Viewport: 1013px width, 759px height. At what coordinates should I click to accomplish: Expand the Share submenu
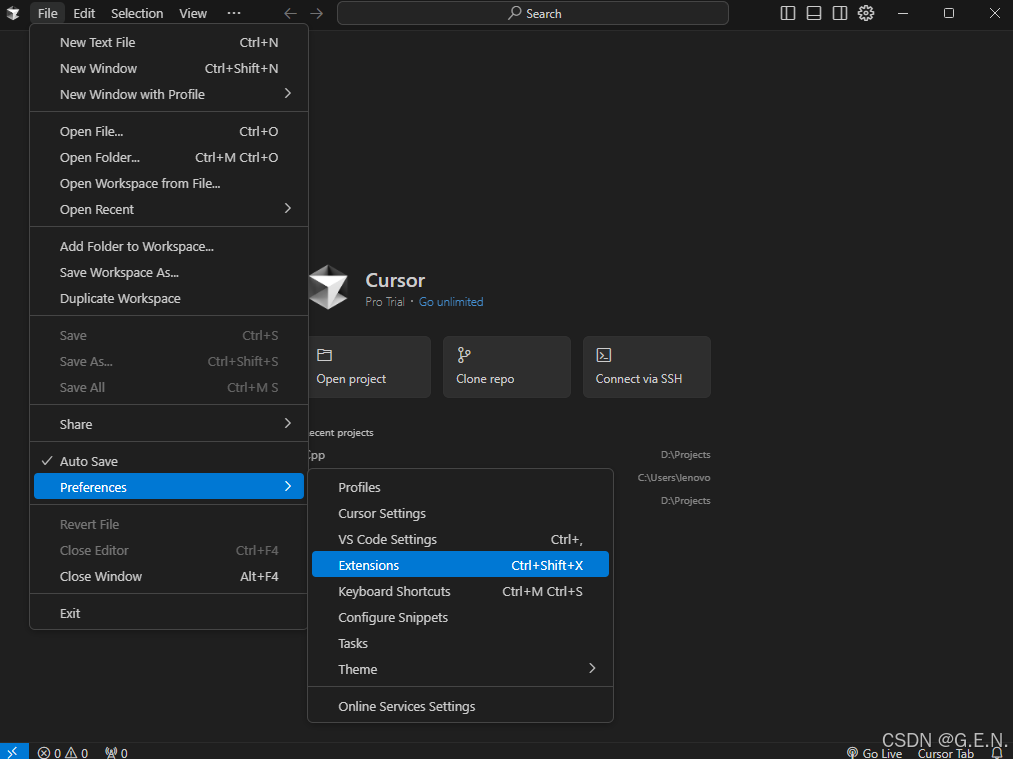coord(169,424)
